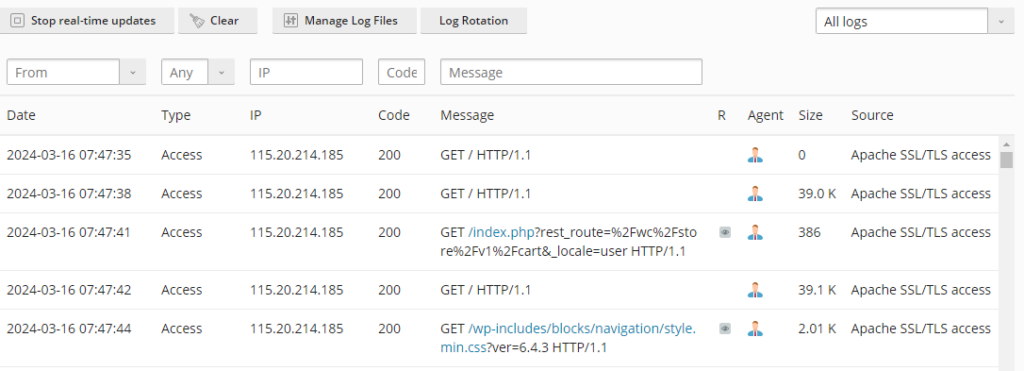
Task: Click the agent icon in the 07:47:38 row
Action: point(755,193)
